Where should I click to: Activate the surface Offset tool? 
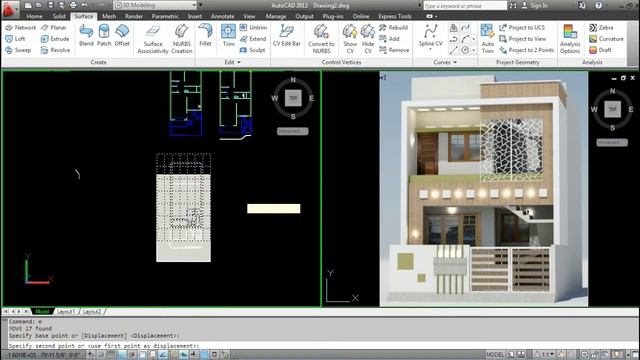122,35
